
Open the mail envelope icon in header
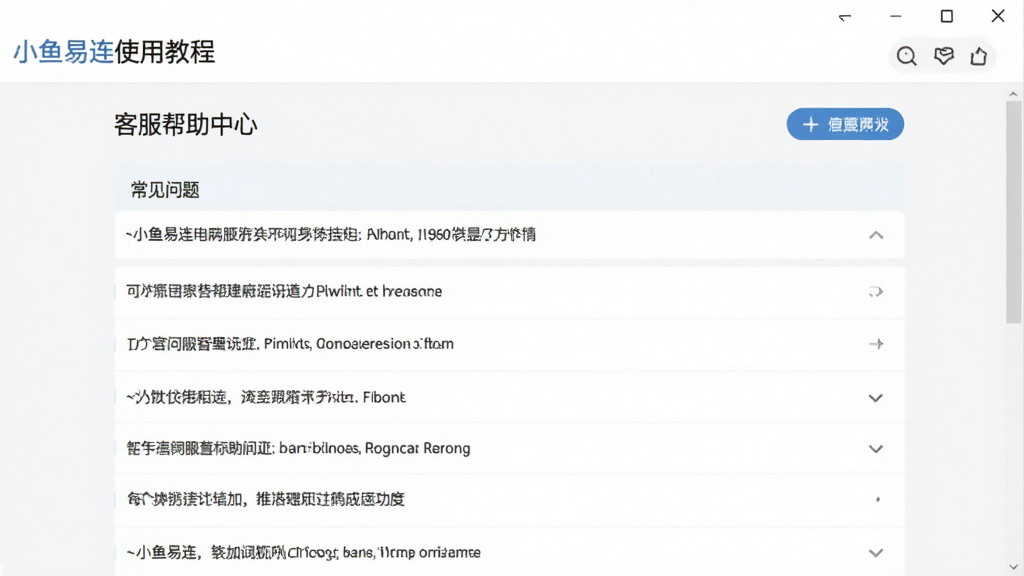coord(944,56)
